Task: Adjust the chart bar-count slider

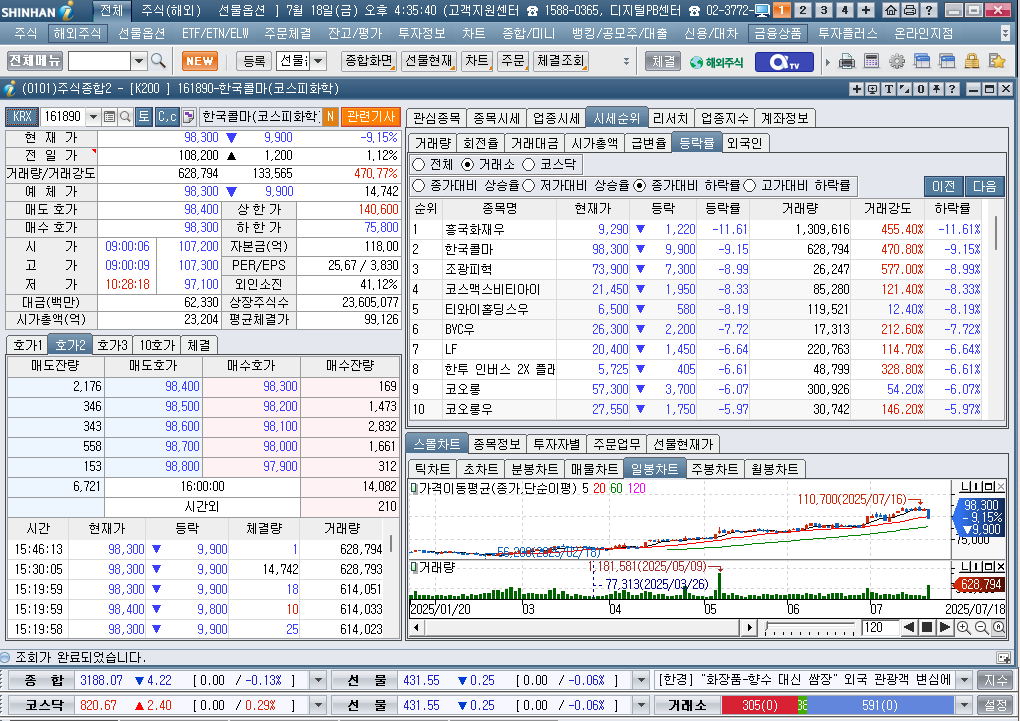Action: pos(810,628)
